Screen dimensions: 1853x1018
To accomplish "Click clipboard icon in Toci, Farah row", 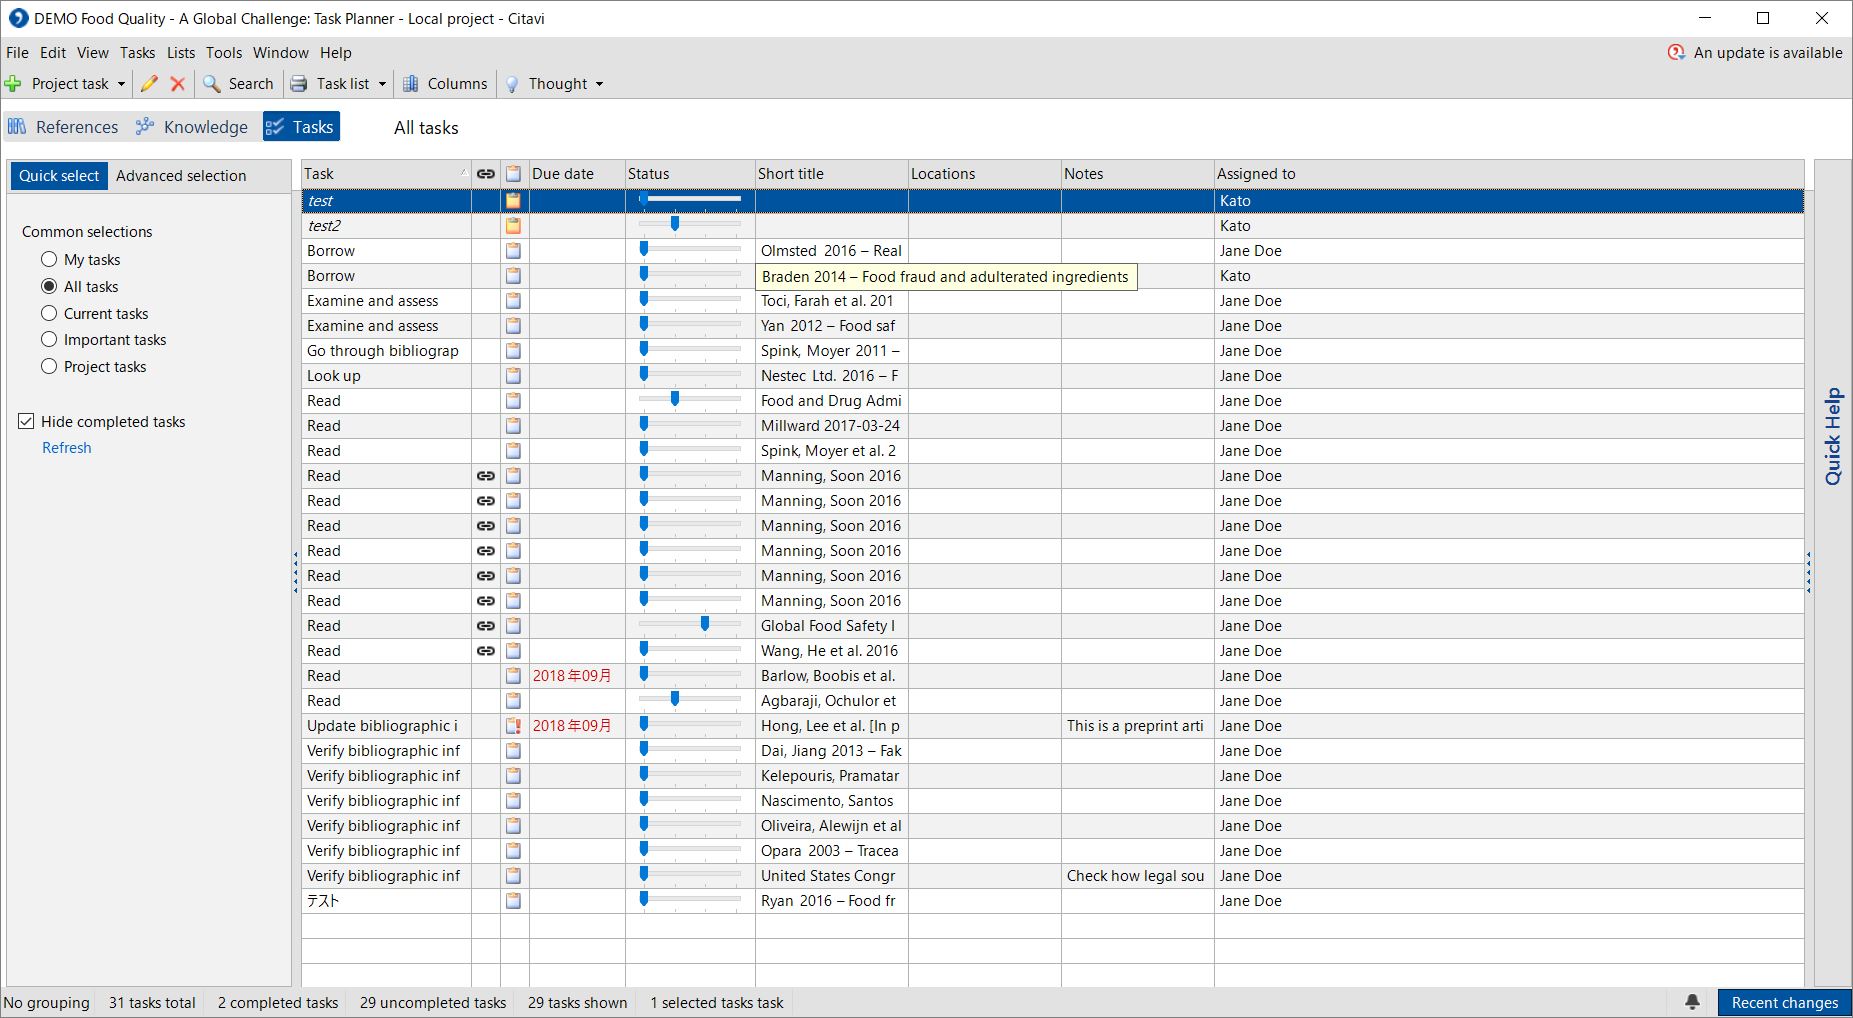I will pyautogui.click(x=514, y=301).
